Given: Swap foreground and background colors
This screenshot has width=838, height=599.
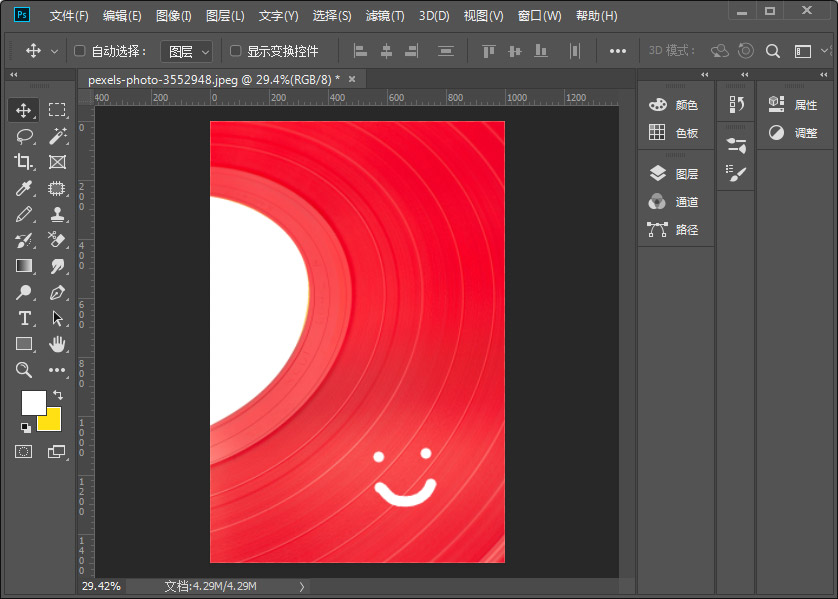Looking at the screenshot, I should (58, 395).
